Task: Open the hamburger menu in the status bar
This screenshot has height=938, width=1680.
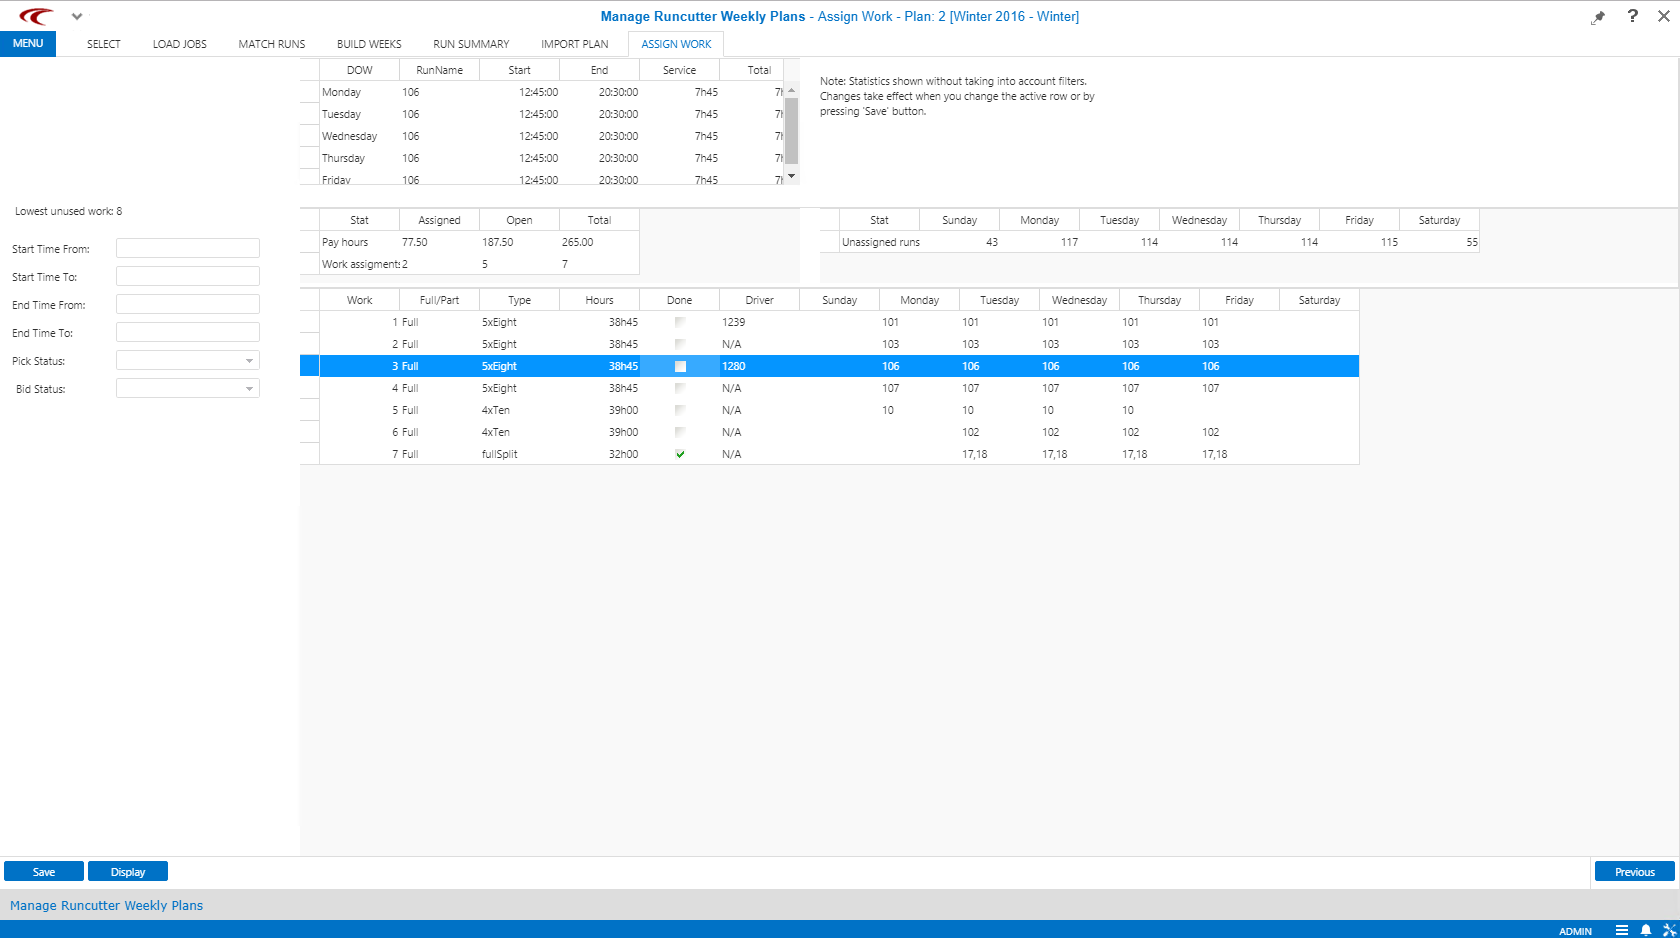Action: (x=1624, y=930)
